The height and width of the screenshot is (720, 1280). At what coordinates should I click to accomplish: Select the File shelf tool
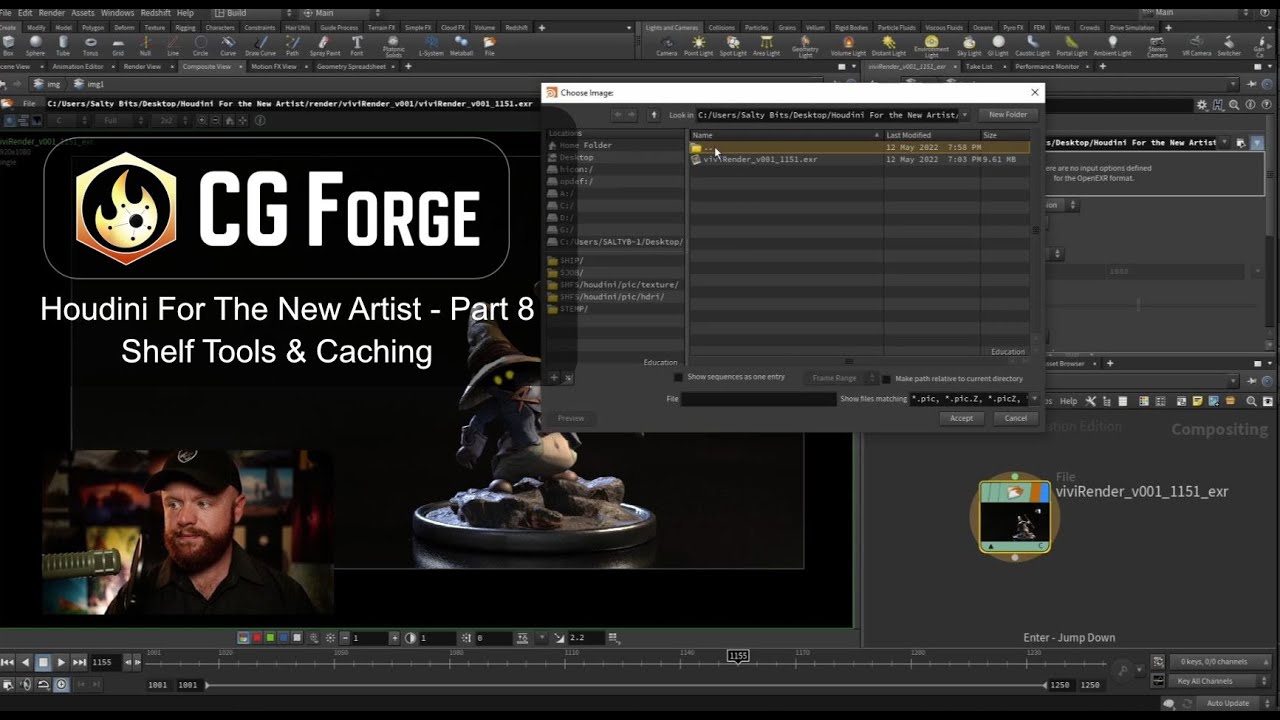click(489, 46)
